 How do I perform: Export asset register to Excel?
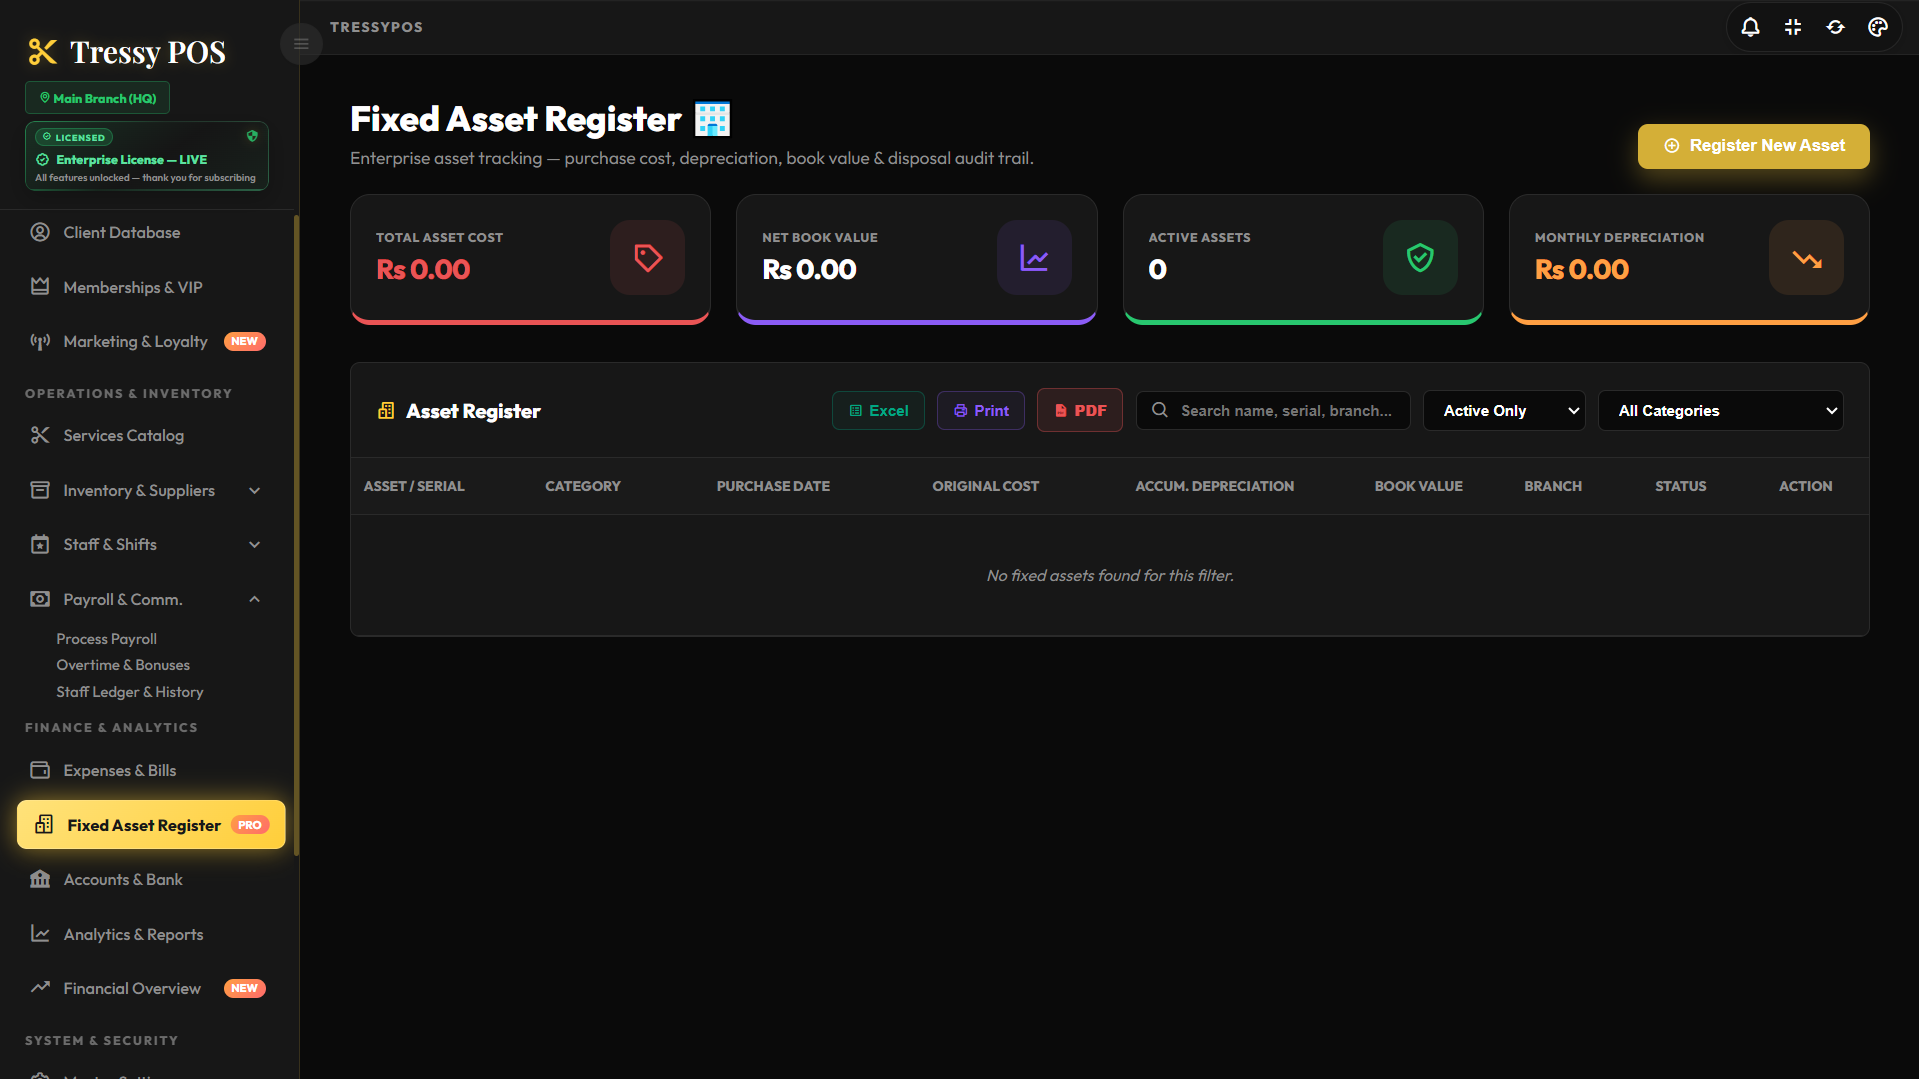[878, 410]
